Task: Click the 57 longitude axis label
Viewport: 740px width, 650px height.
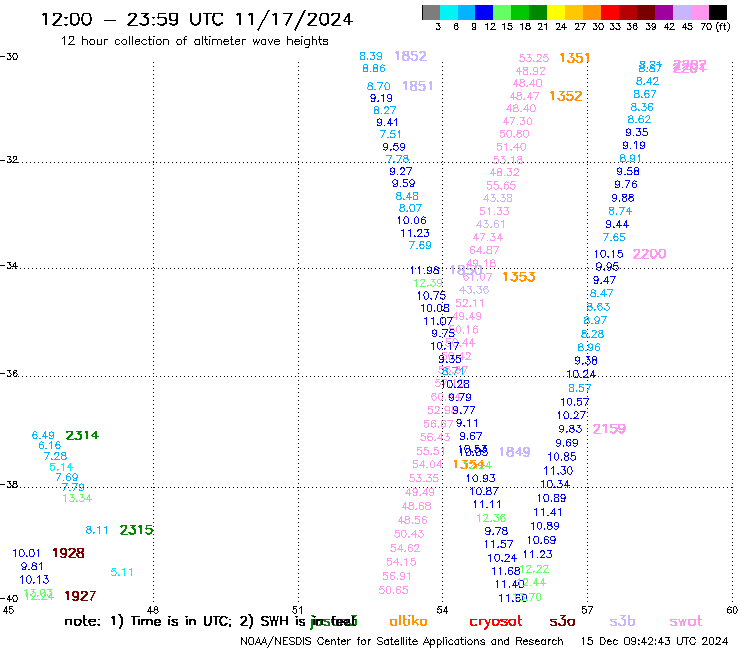Action: pyautogui.click(x=587, y=610)
